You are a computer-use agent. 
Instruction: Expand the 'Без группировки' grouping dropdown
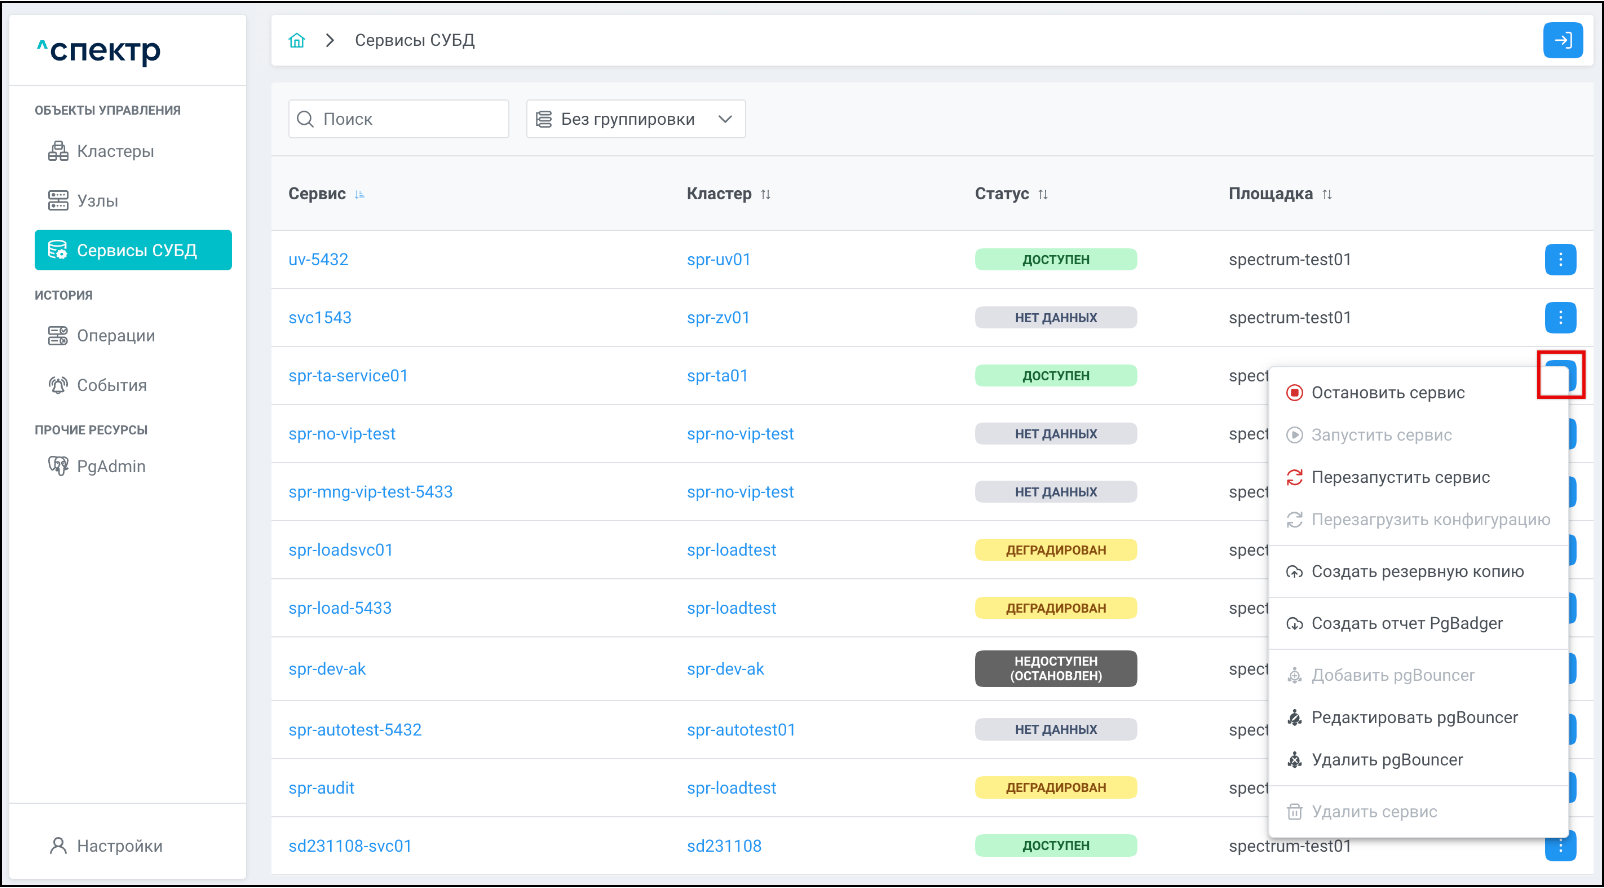[x=635, y=119]
